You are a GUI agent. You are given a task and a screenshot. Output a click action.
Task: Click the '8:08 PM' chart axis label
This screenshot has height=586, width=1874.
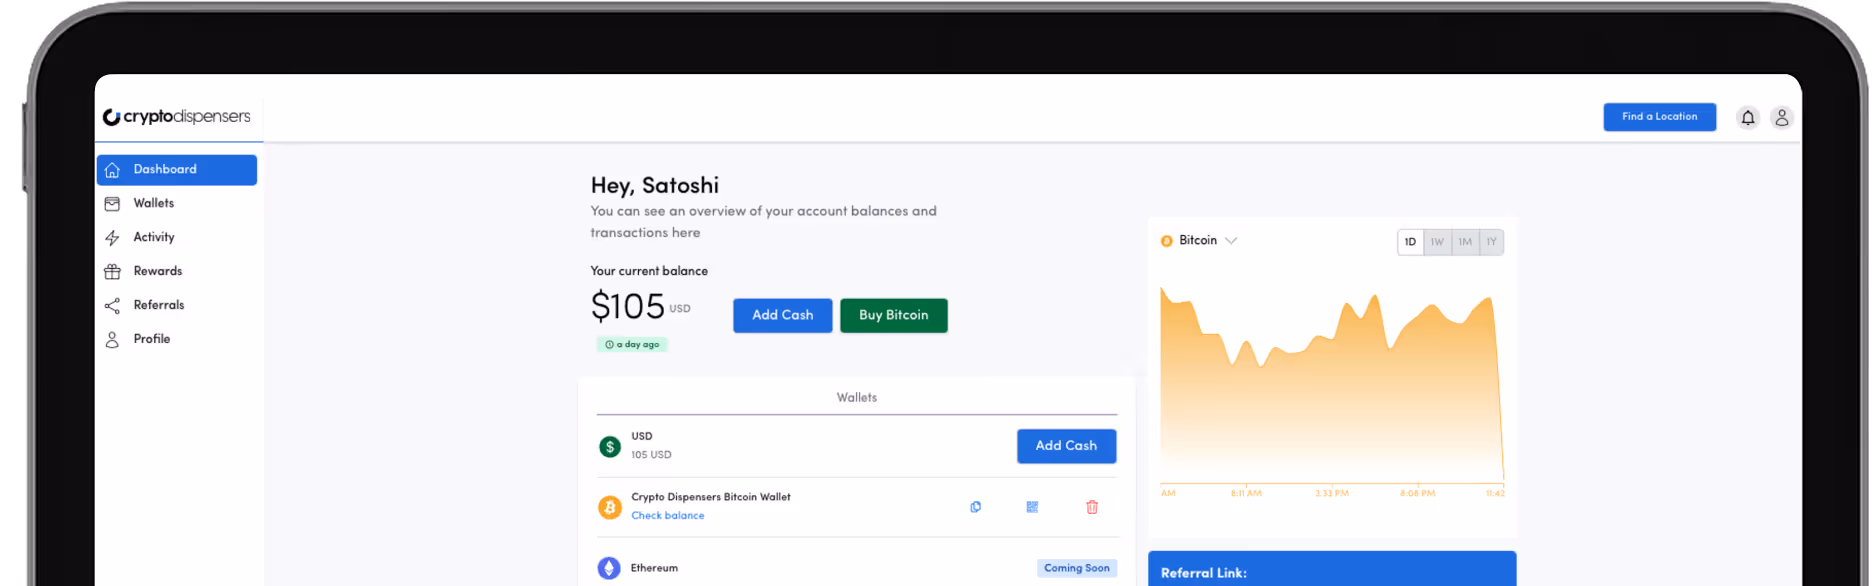1418,494
